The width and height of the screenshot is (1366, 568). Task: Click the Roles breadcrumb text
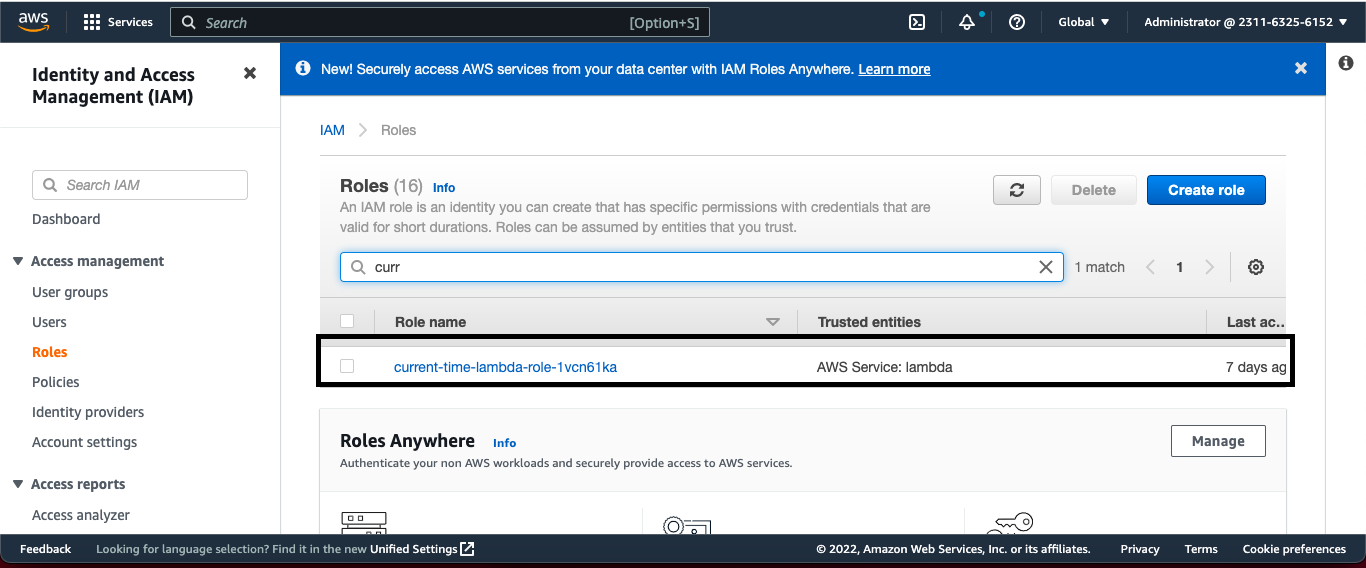(x=398, y=130)
